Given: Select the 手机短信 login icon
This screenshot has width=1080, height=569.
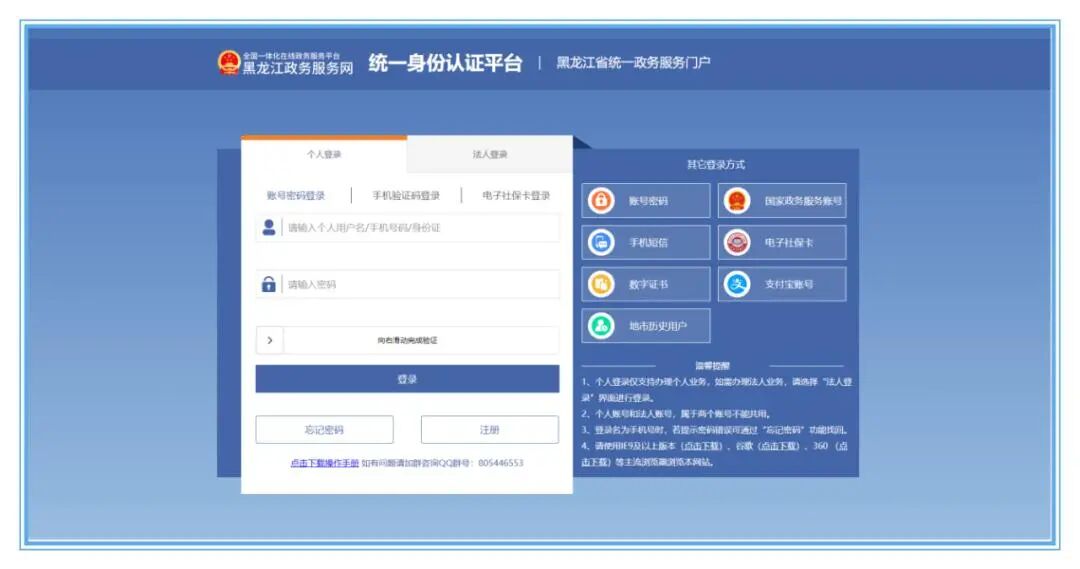Looking at the screenshot, I should pos(601,242).
